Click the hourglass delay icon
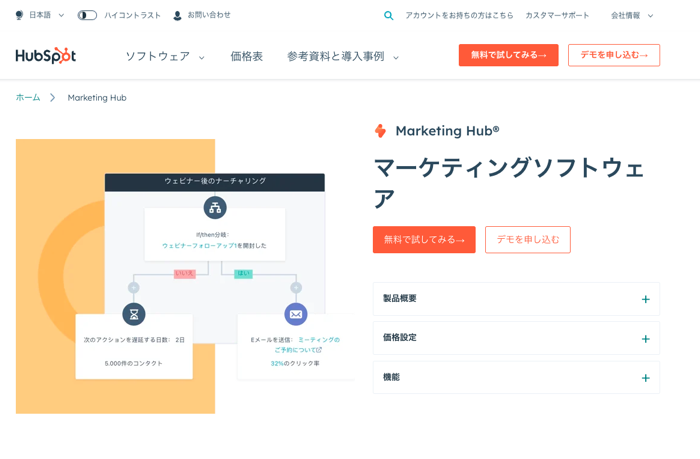The height and width of the screenshot is (459, 700). coord(134,314)
